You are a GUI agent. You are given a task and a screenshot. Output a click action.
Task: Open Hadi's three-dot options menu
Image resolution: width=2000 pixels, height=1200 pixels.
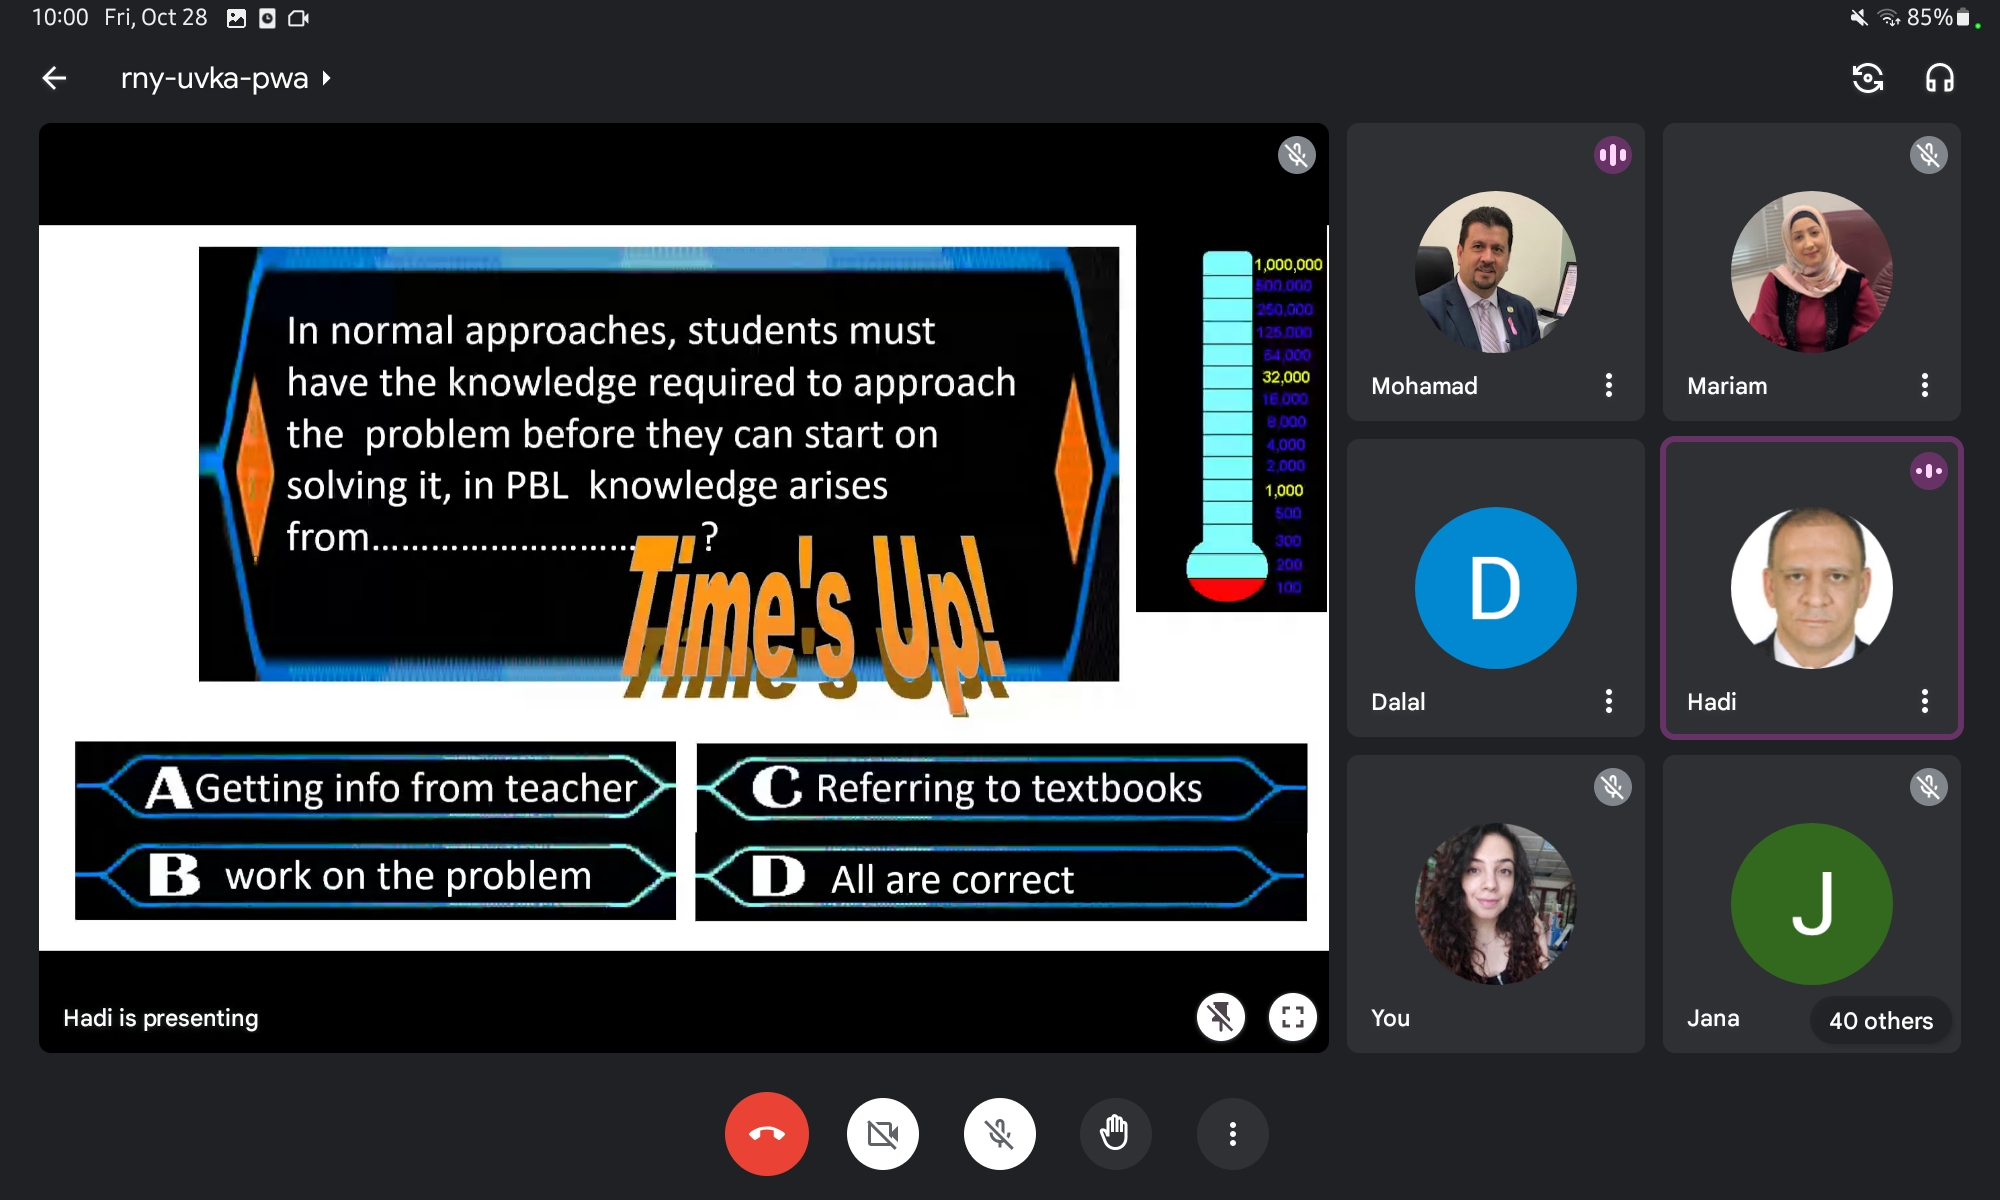pos(1924,701)
